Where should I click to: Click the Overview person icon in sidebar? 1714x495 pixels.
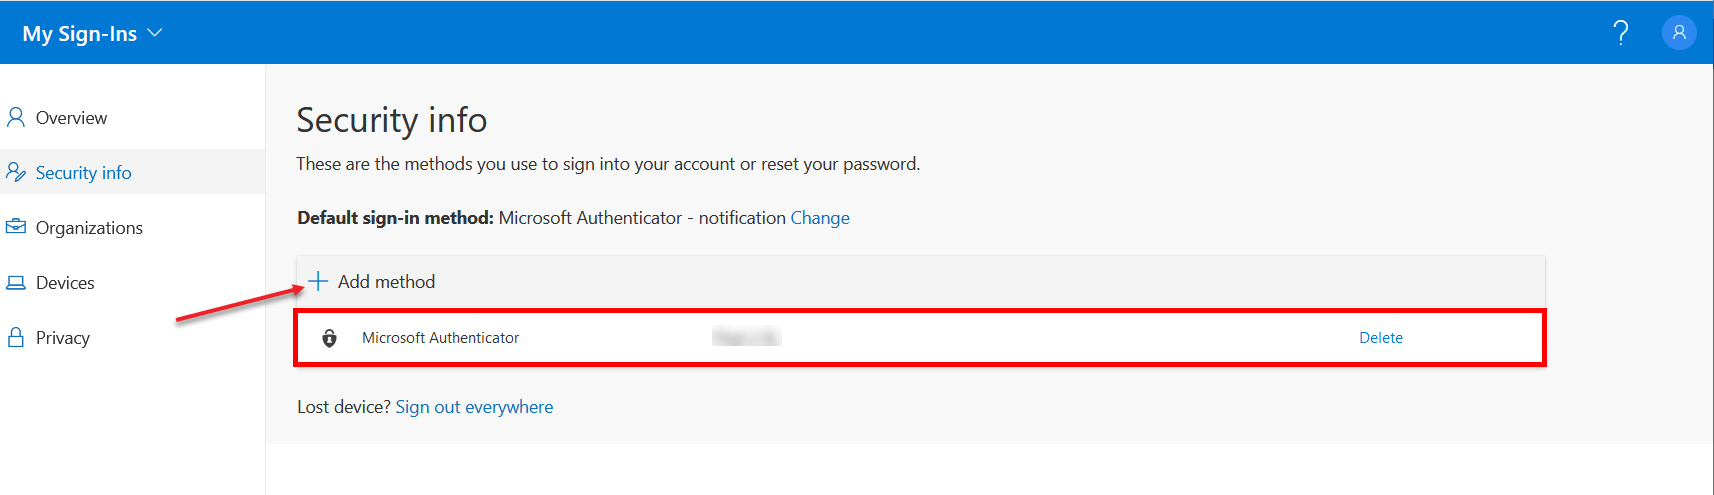point(16,118)
